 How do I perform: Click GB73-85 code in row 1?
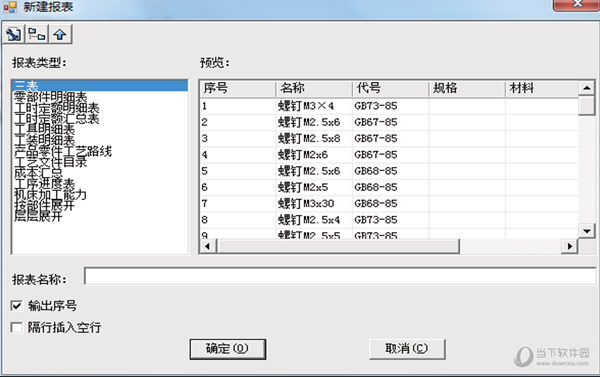coord(376,106)
